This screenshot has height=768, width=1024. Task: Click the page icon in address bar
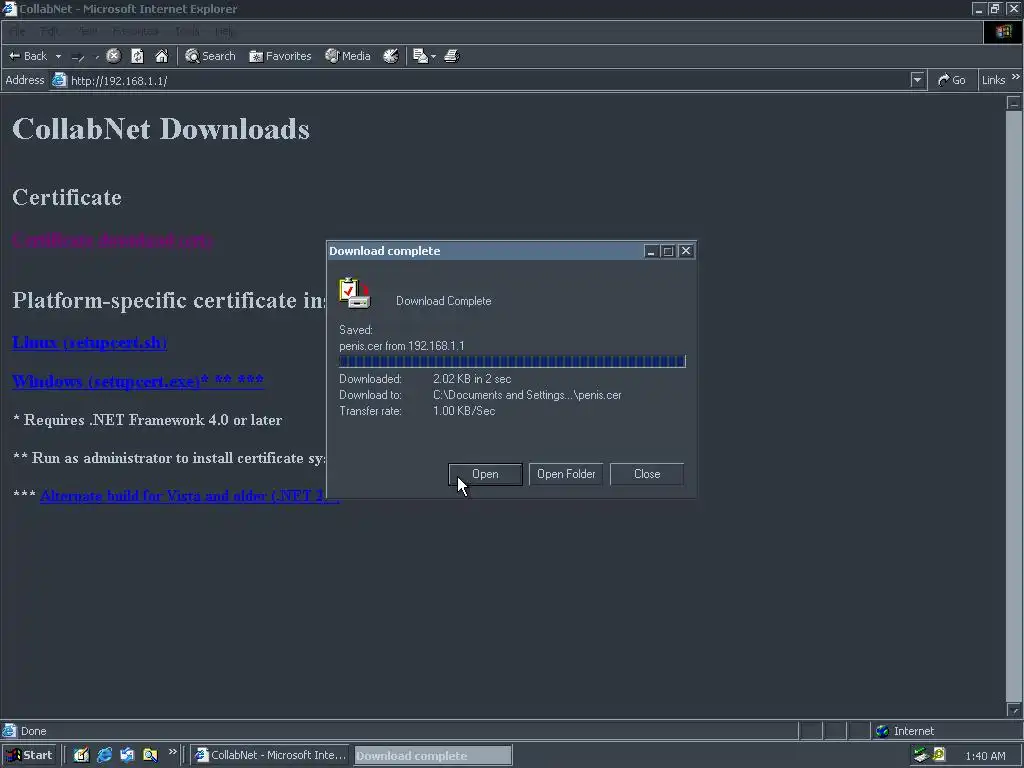tap(59, 80)
